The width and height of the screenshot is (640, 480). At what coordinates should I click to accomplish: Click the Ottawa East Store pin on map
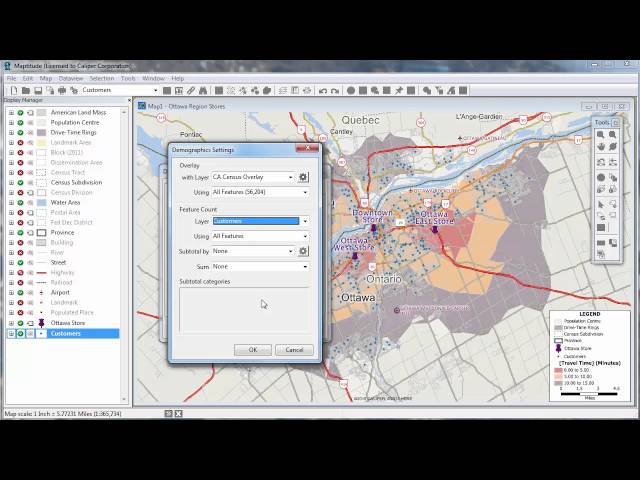coord(435,230)
